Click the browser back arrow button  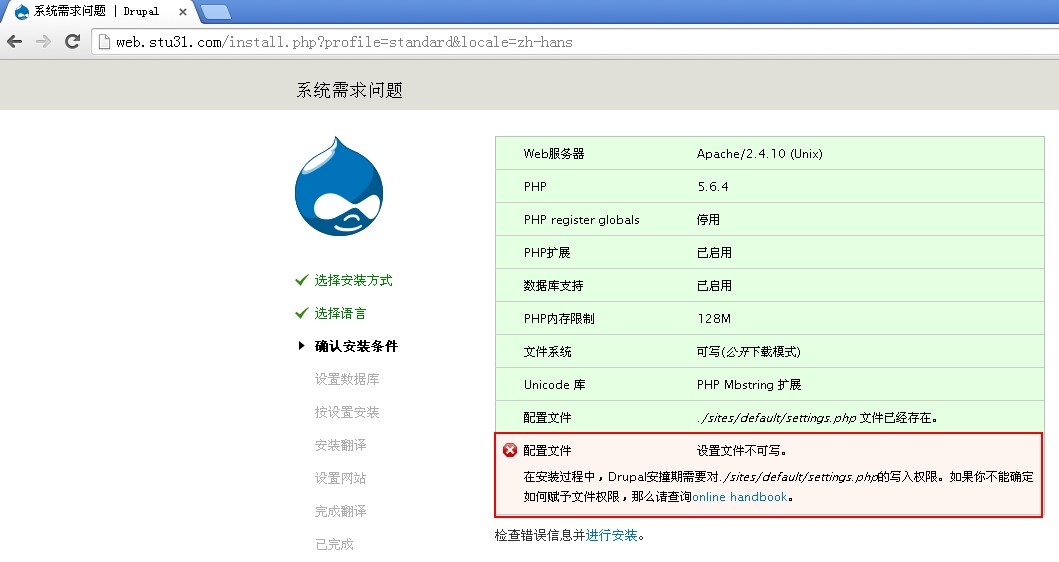click(14, 41)
